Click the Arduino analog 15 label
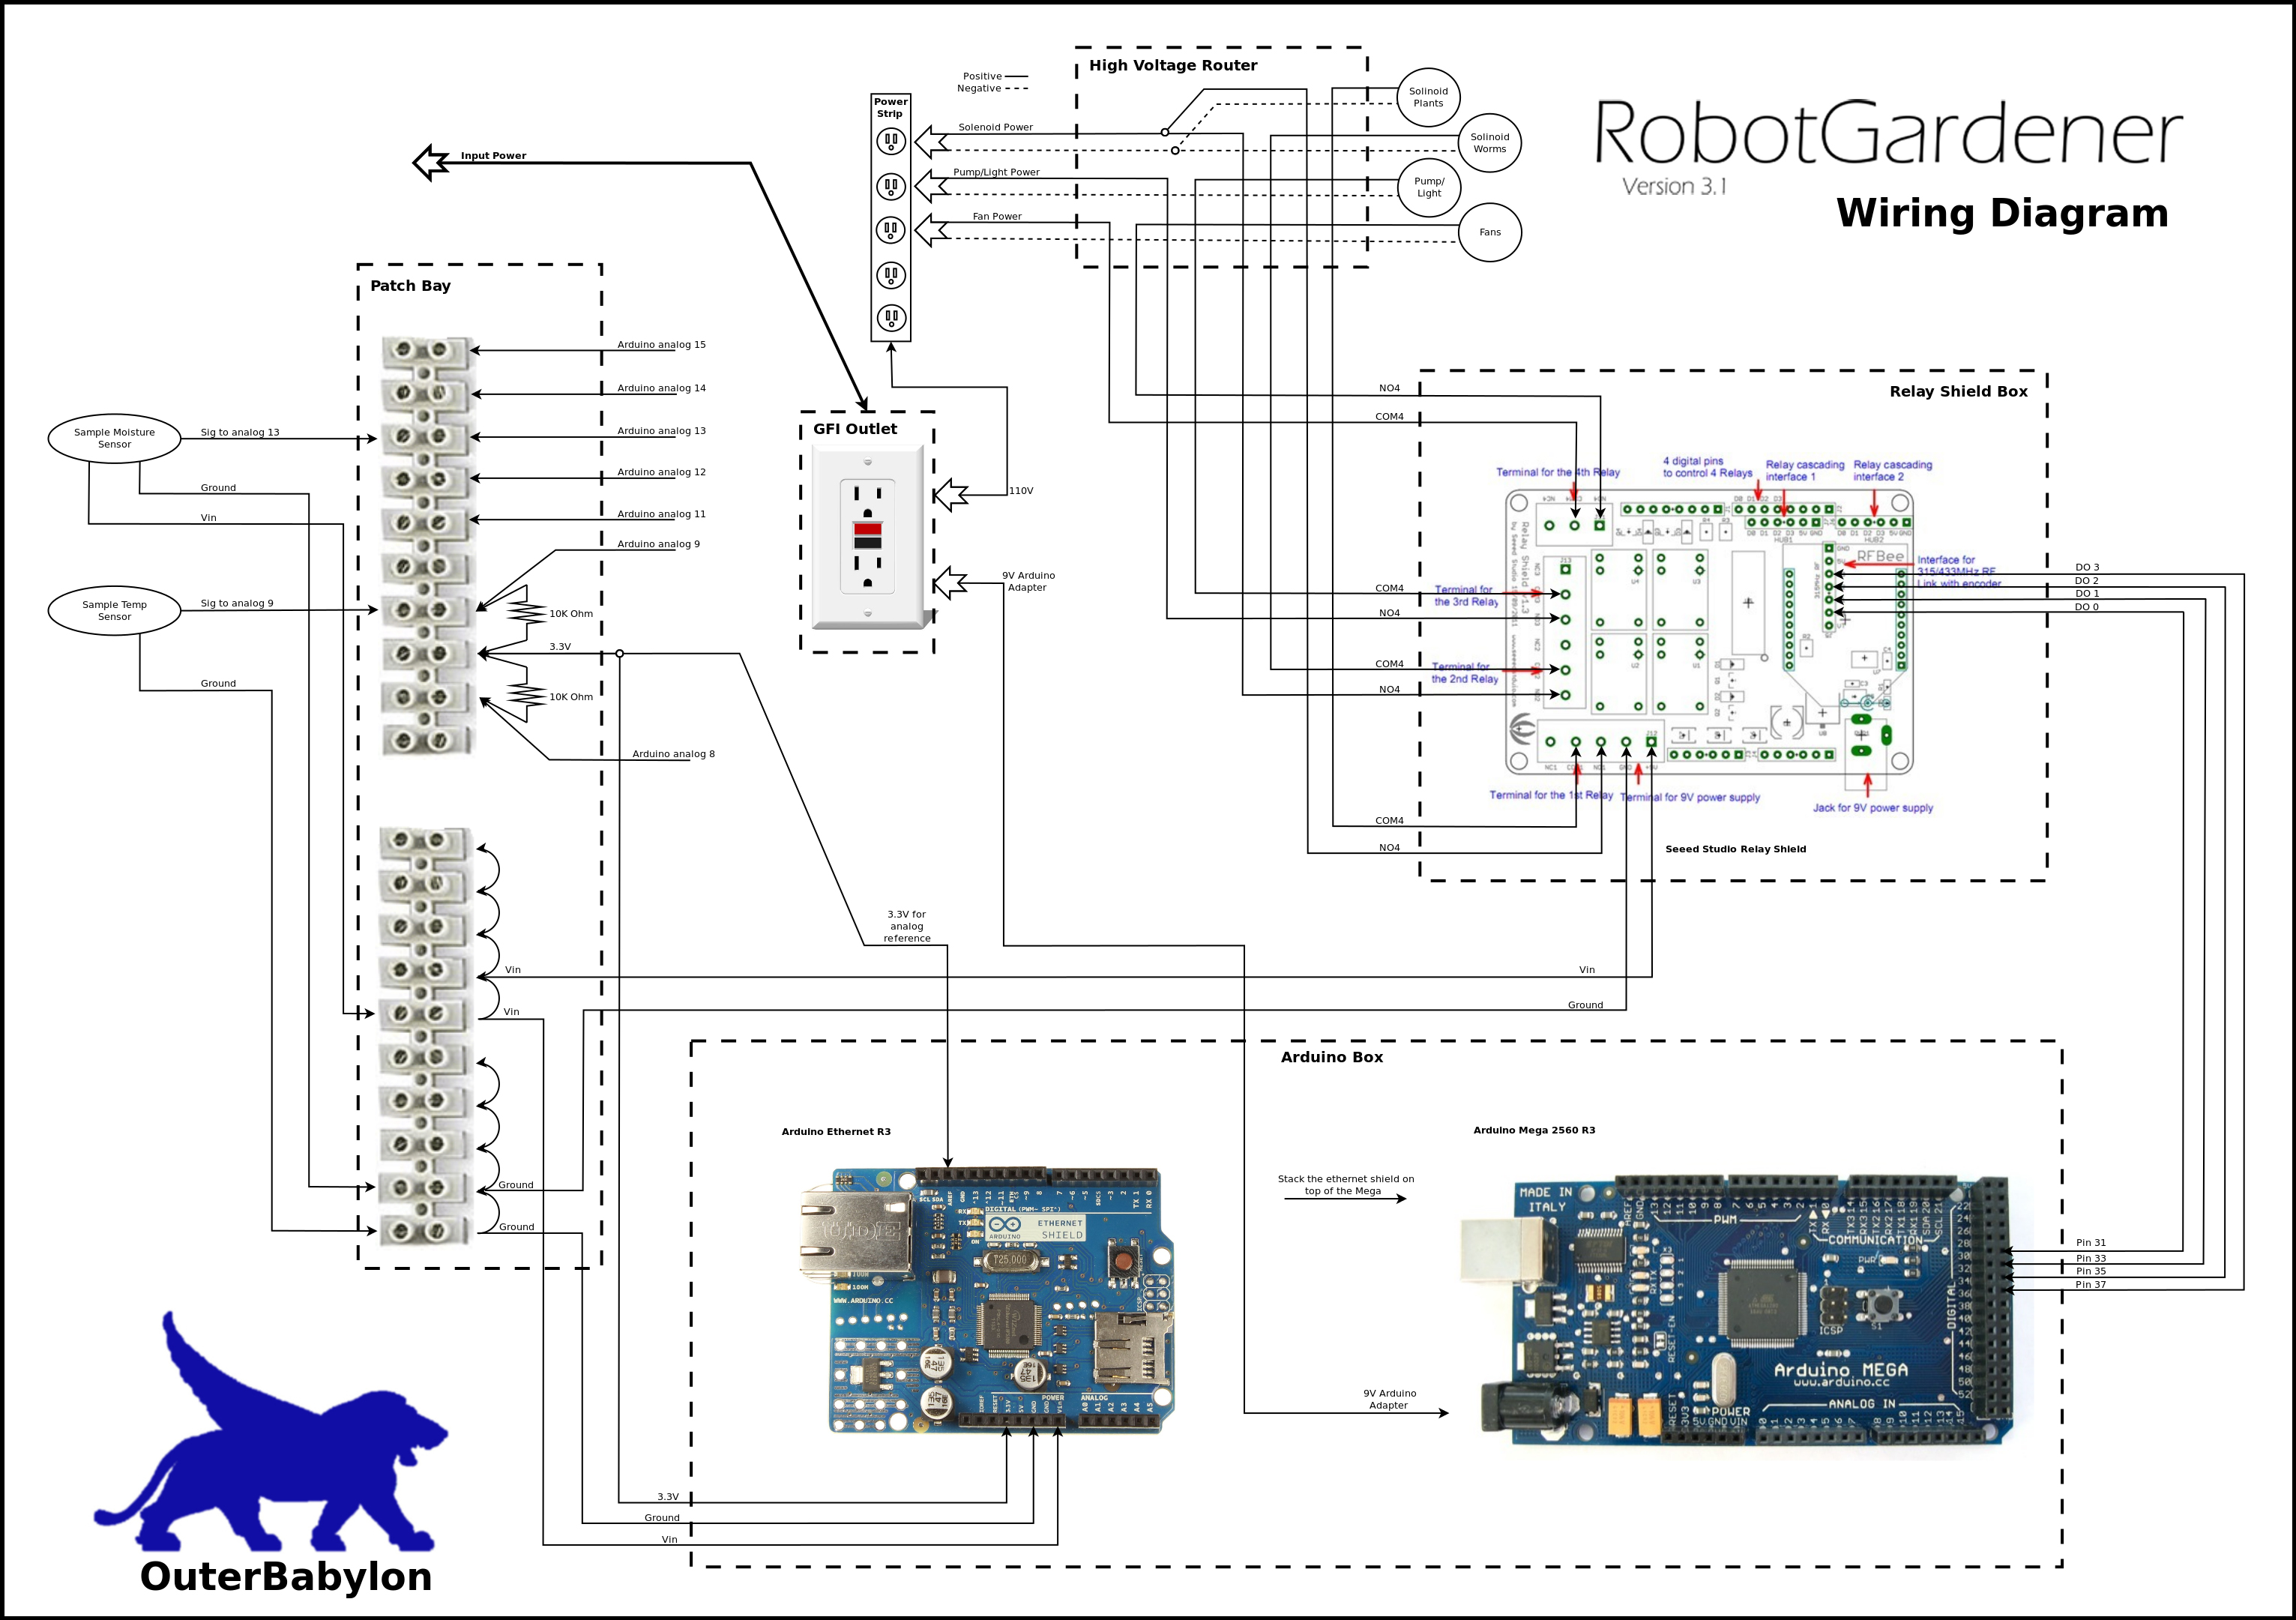 661,345
